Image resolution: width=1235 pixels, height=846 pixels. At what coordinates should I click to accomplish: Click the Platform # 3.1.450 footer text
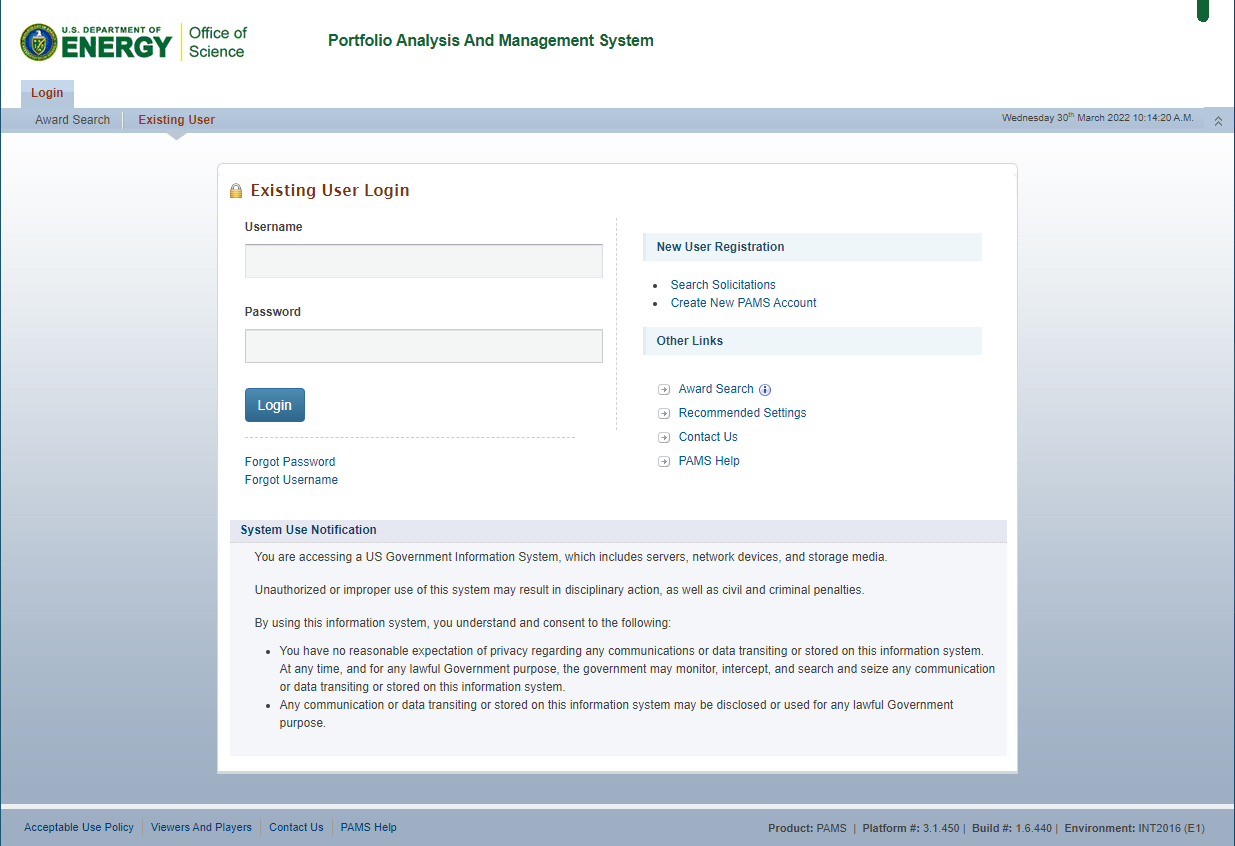point(911,828)
